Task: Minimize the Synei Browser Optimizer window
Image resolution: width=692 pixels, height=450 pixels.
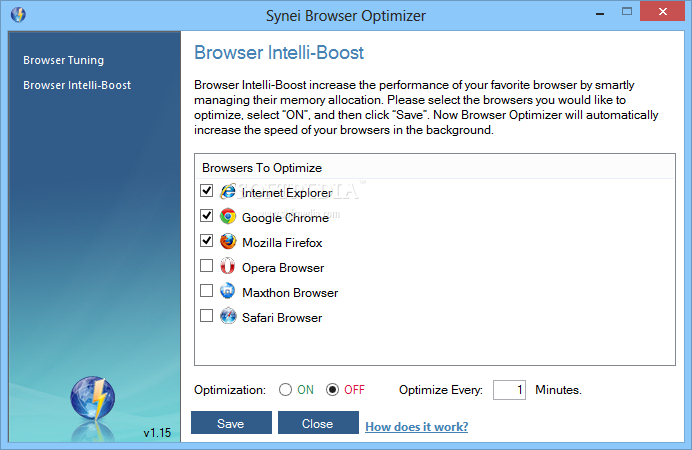Action: coord(600,14)
